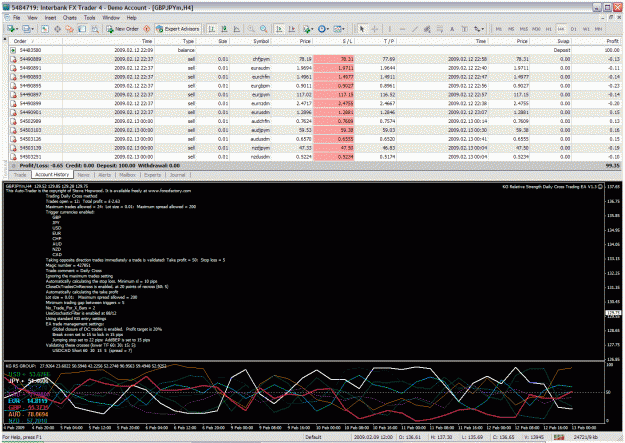Toggle the Chart Shift option
The height and width of the screenshot is (443, 625).
(292, 29)
